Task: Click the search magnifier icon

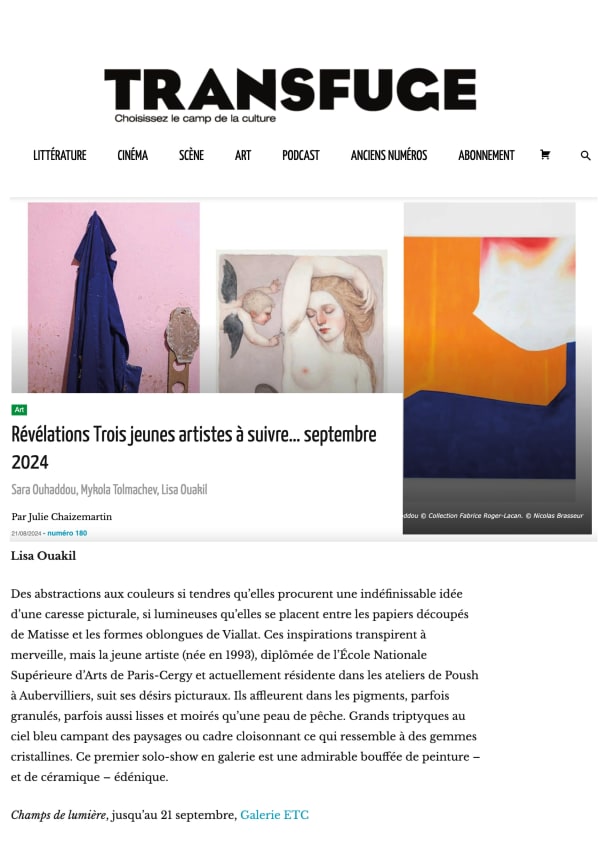Action: coord(585,155)
